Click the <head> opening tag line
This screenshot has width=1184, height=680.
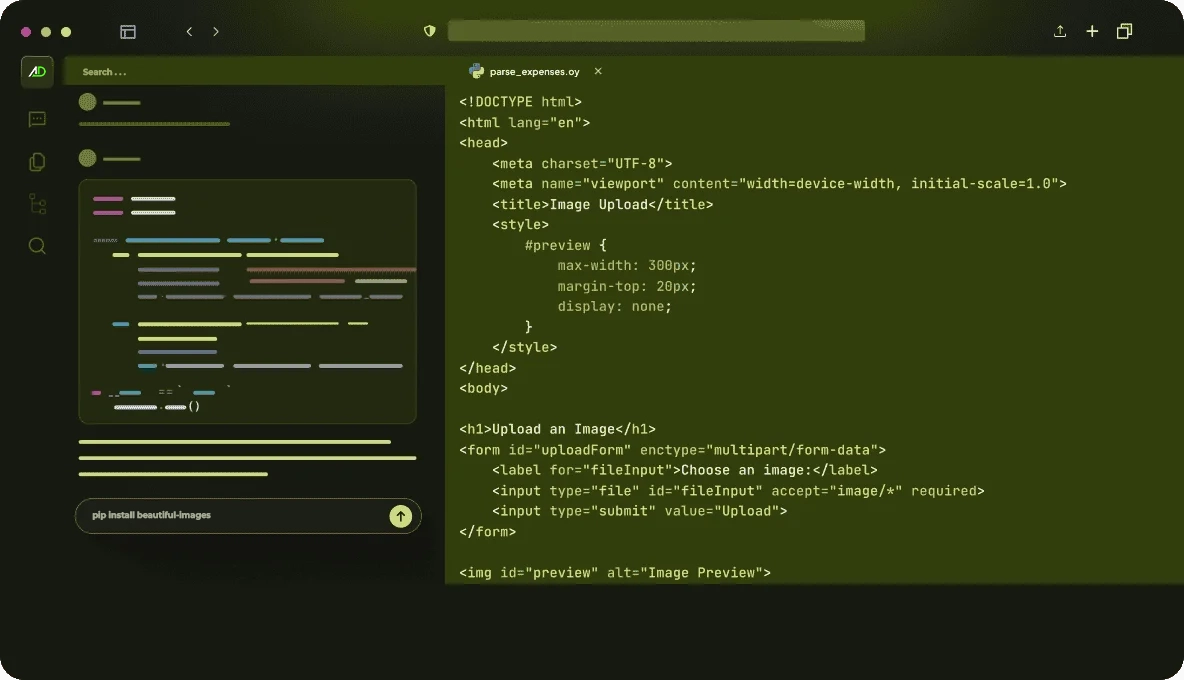pos(483,143)
